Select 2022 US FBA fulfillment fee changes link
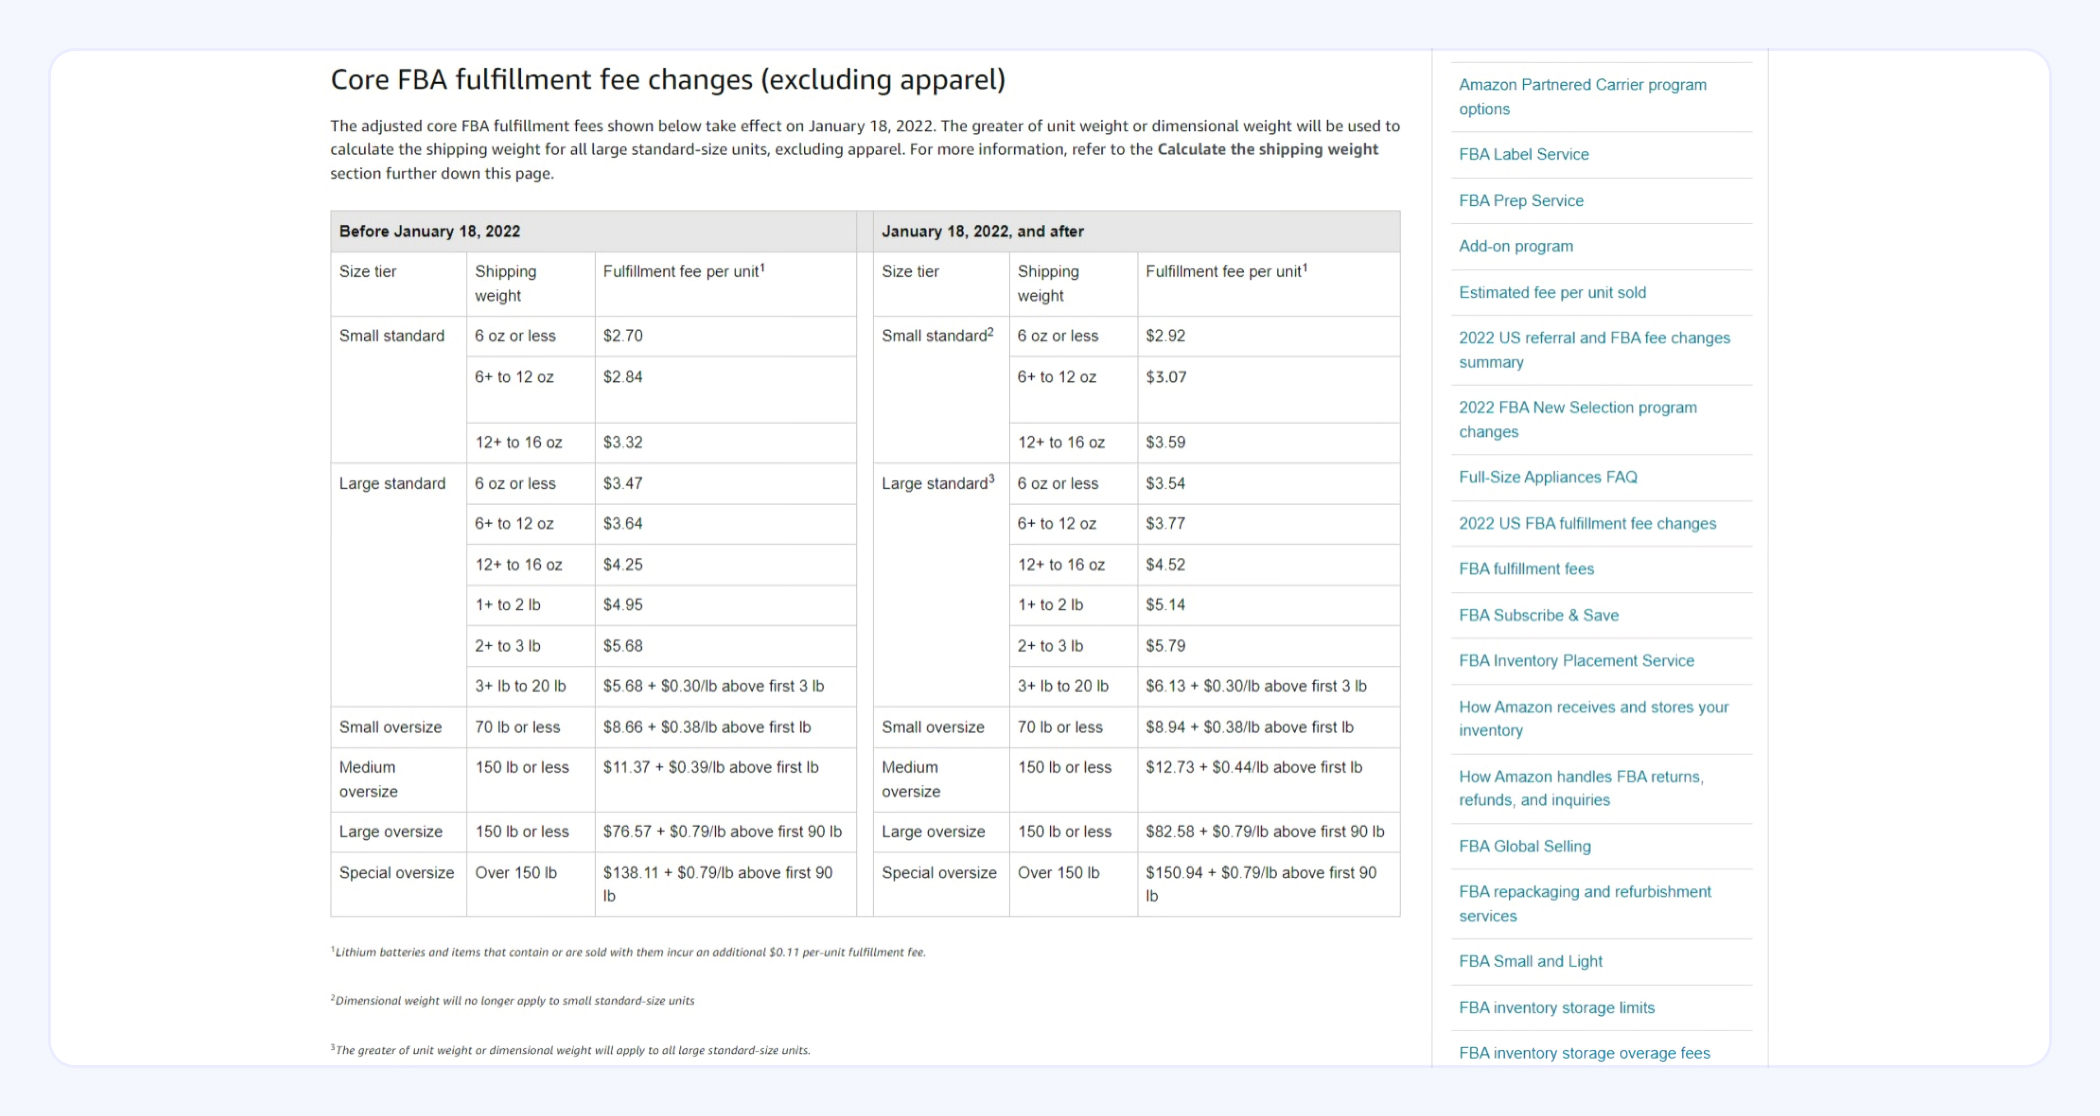This screenshot has height=1116, width=2100. (x=1586, y=523)
